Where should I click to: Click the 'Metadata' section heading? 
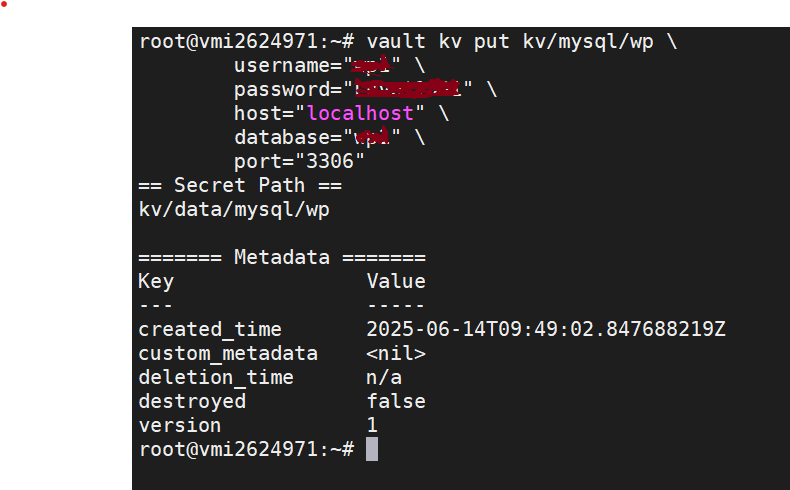click(282, 257)
